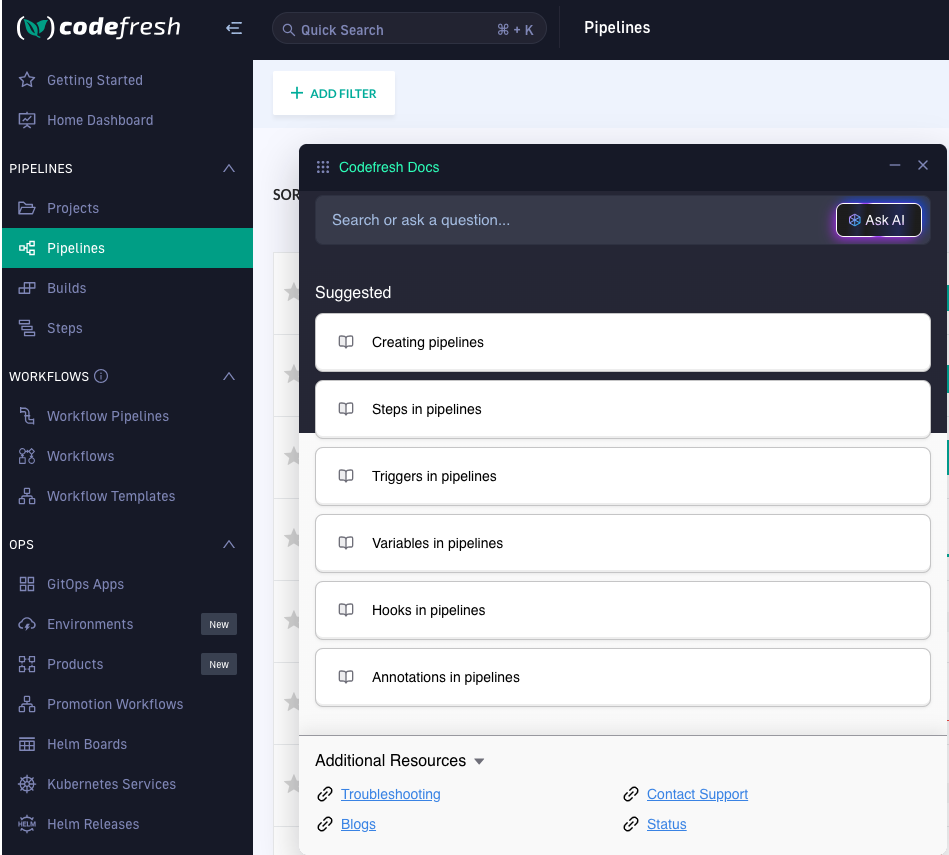949x855 pixels.
Task: Collapse the WORKFLOWS sidebar section chevron
Action: pos(229,376)
